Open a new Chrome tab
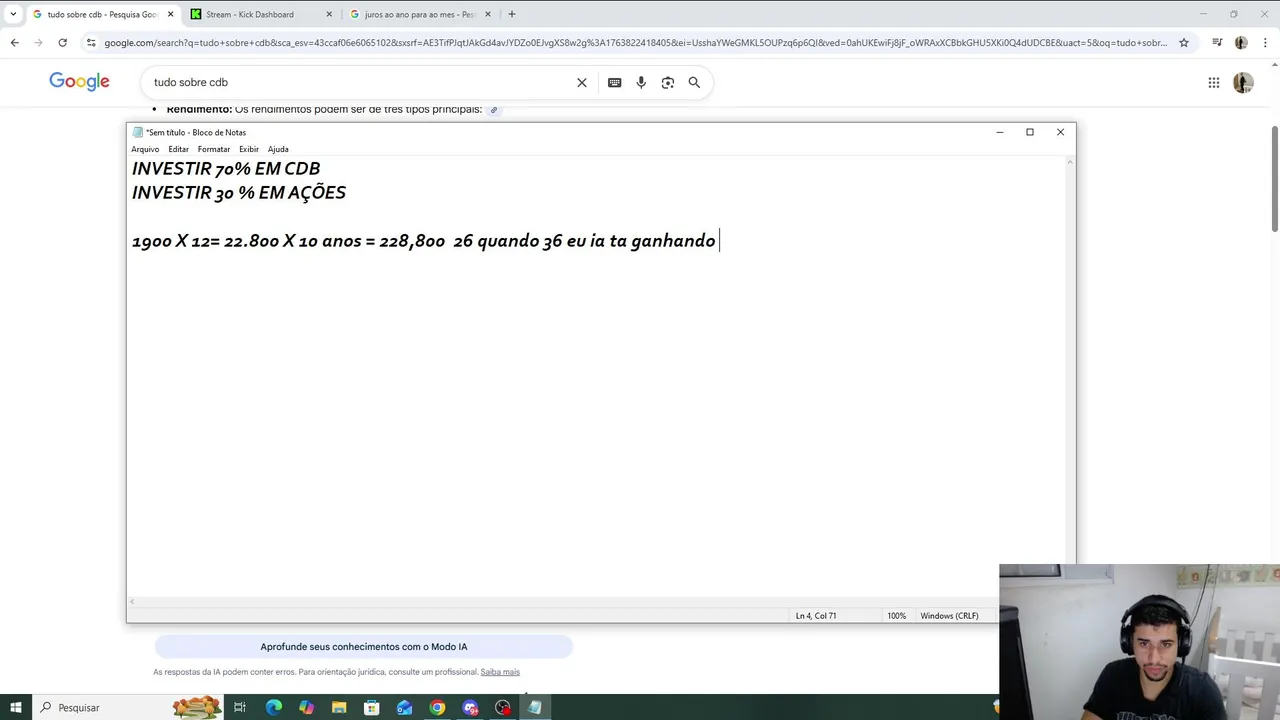1280x720 pixels. [512, 14]
